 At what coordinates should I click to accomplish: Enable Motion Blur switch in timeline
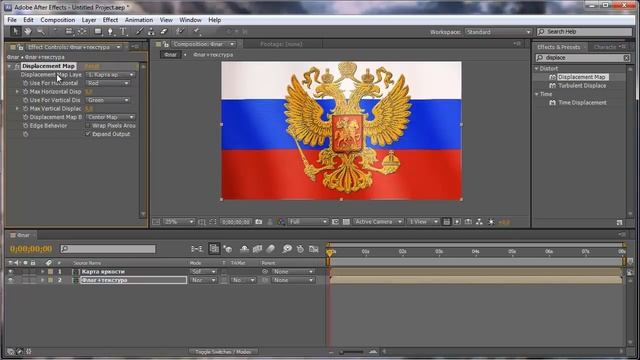click(271, 249)
